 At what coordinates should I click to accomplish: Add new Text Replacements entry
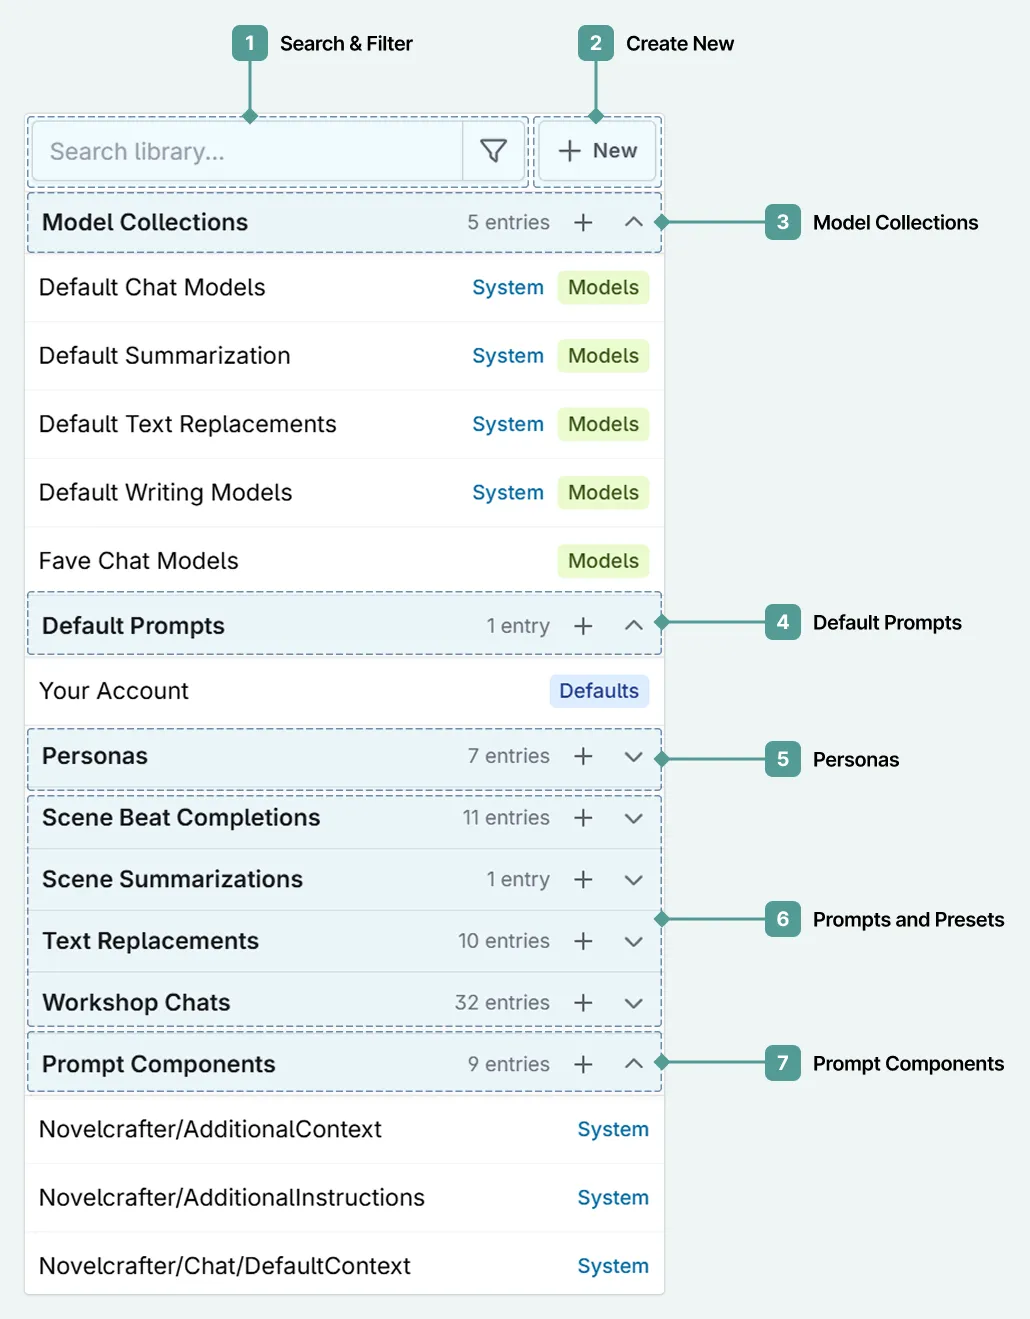(583, 941)
